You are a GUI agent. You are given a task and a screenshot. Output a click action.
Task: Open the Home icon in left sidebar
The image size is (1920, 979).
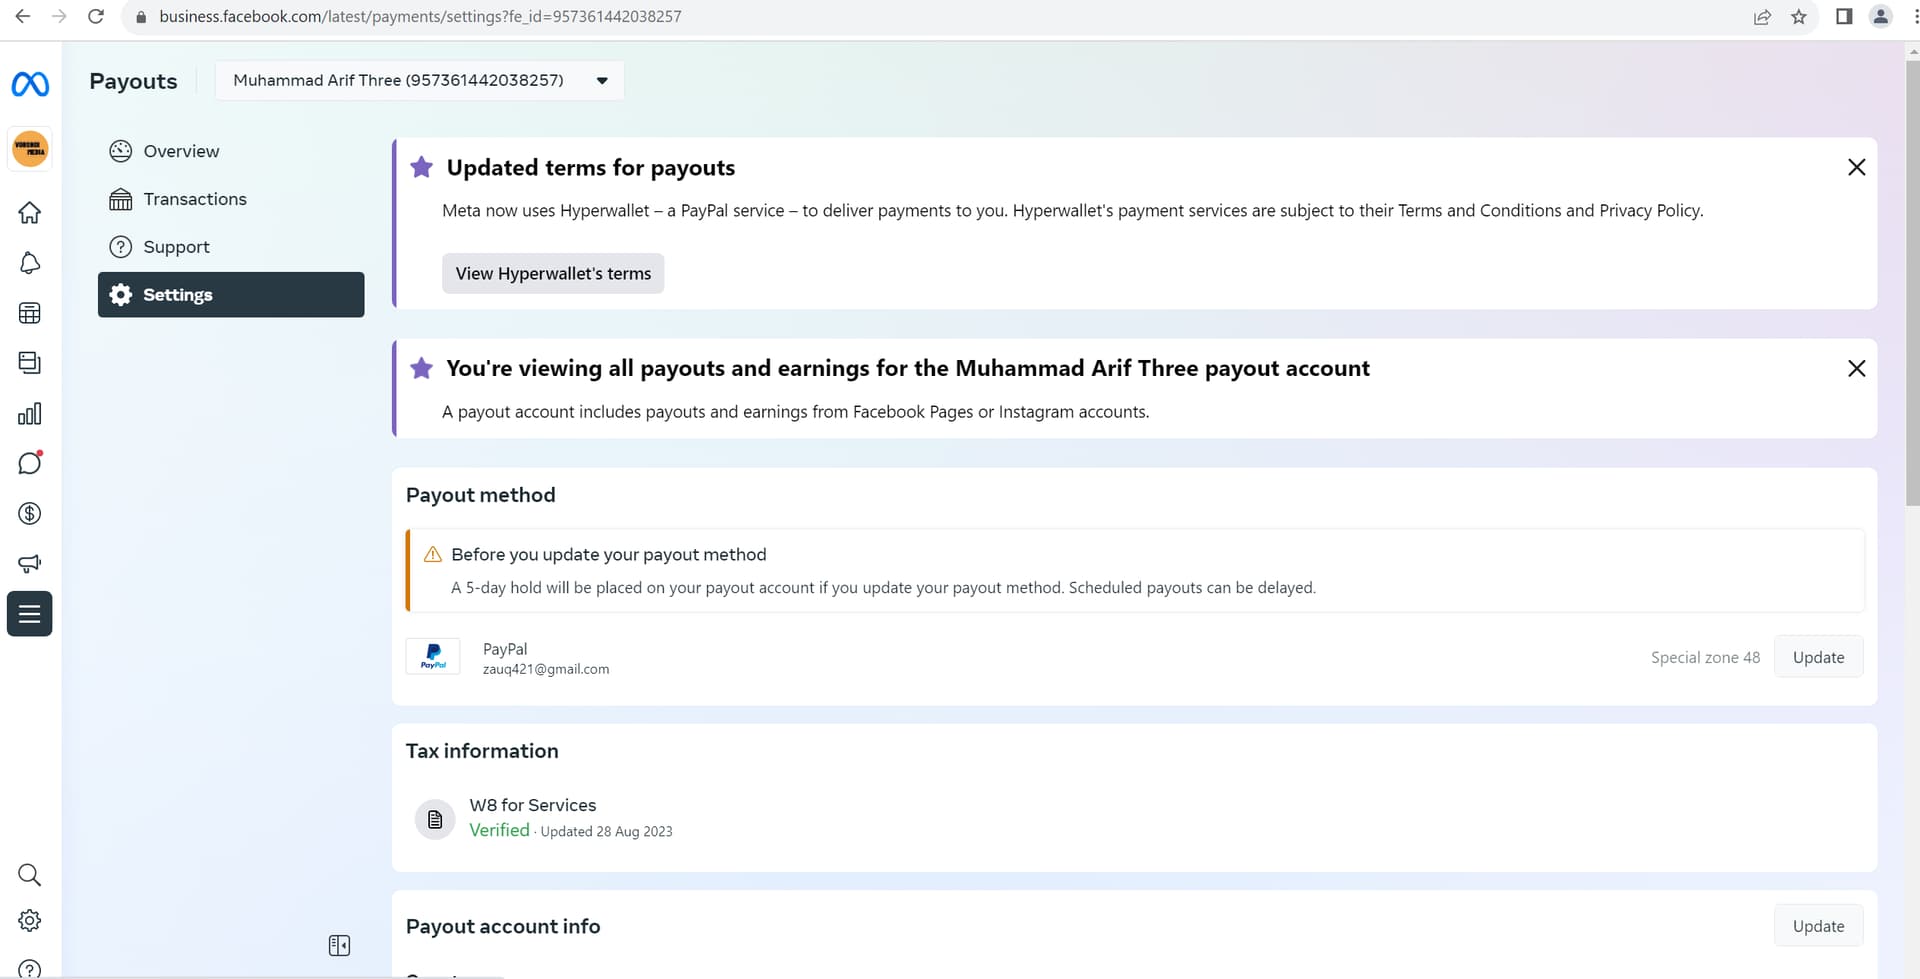pos(30,213)
